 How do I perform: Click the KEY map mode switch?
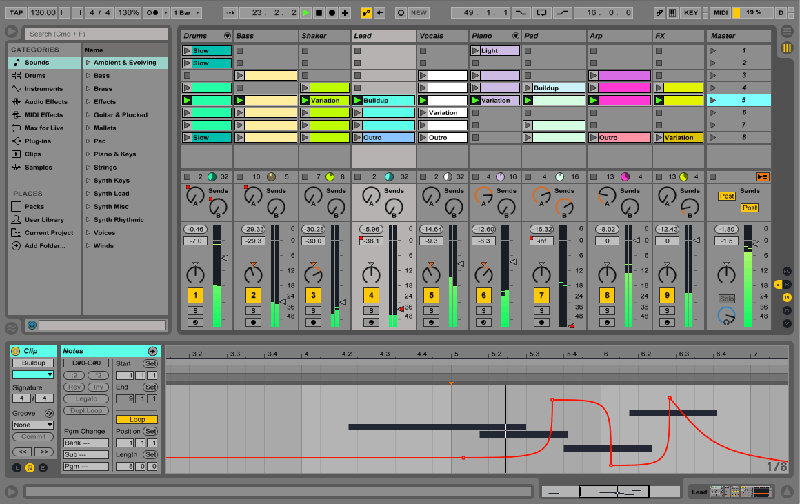click(x=691, y=13)
